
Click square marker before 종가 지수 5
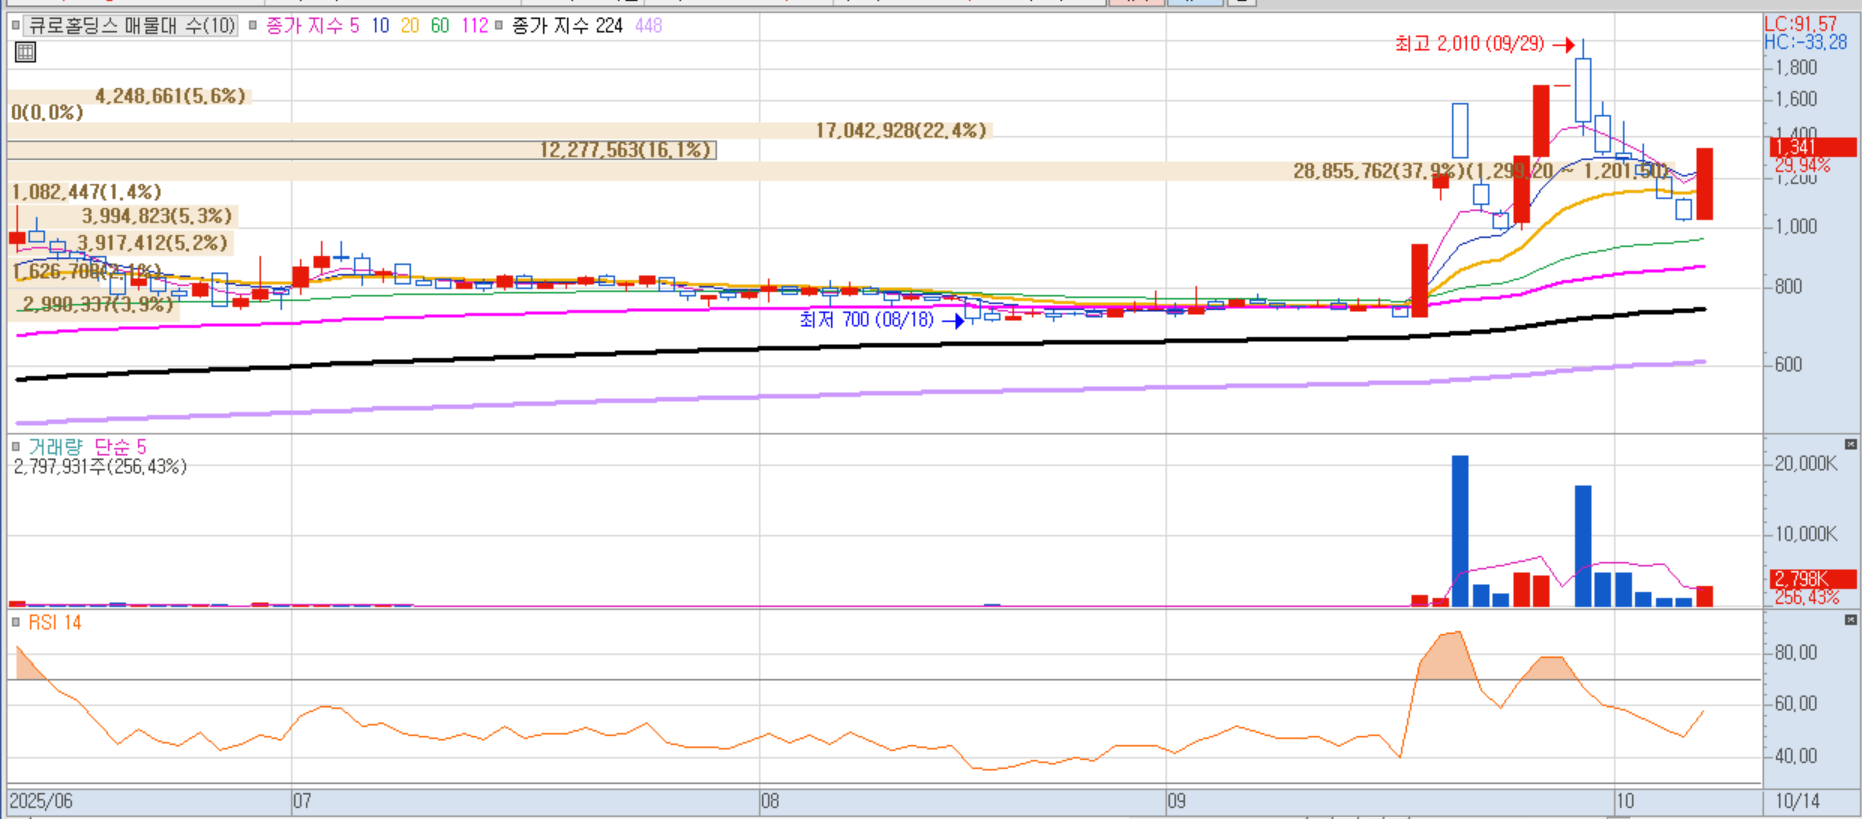tap(253, 25)
